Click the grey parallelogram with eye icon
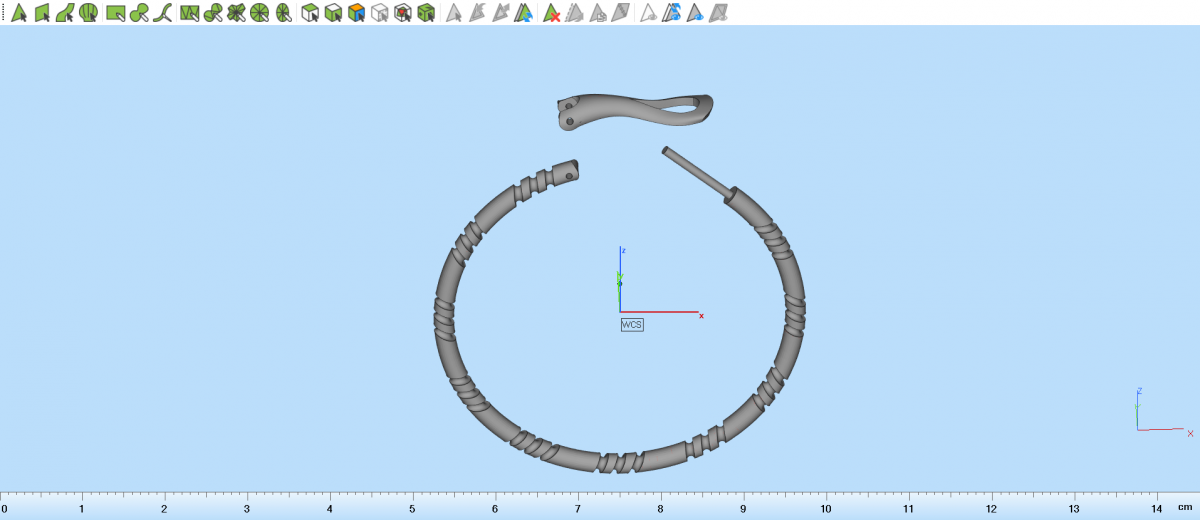Image resolution: width=1200 pixels, height=520 pixels. (719, 13)
